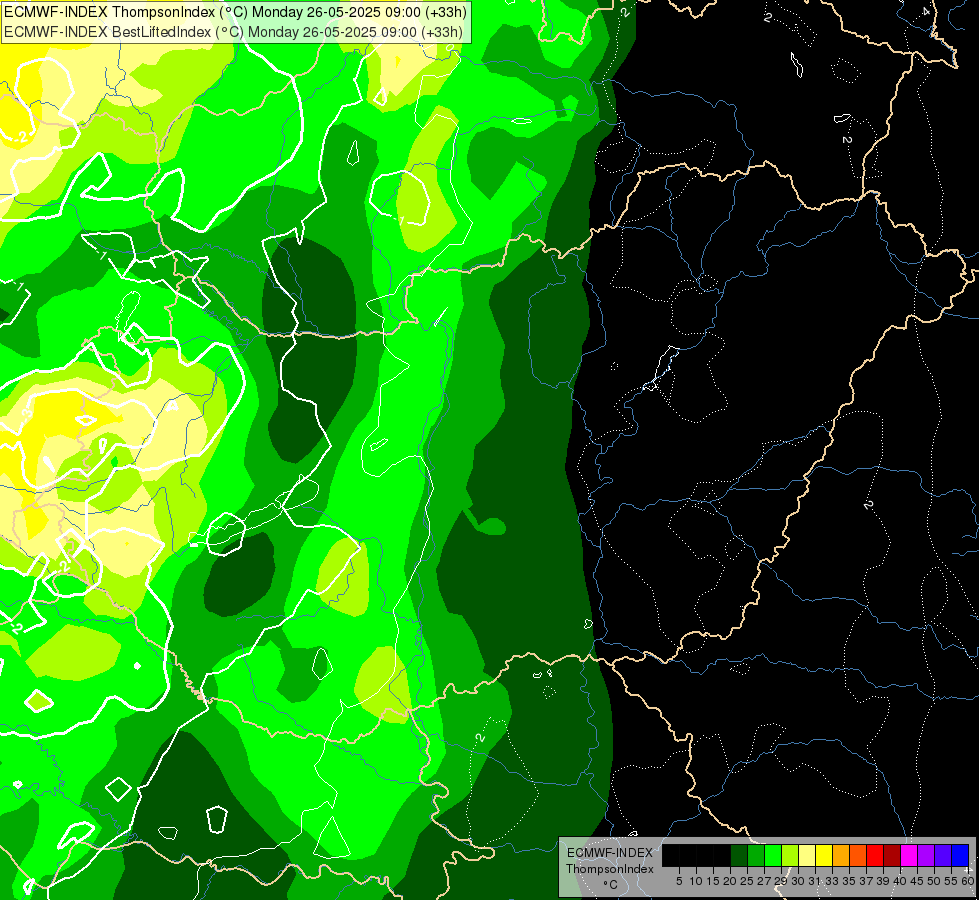The height and width of the screenshot is (900, 979).
Task: Click the legend tick value 20
Action: click(x=730, y=881)
